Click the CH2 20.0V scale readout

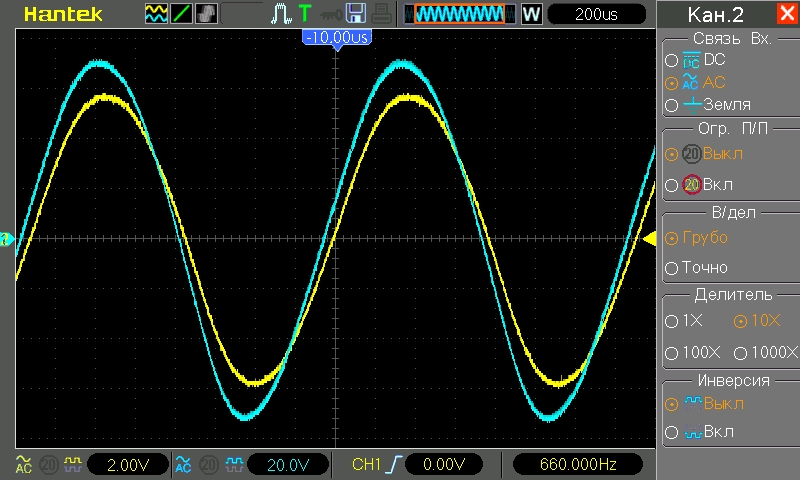click(288, 464)
